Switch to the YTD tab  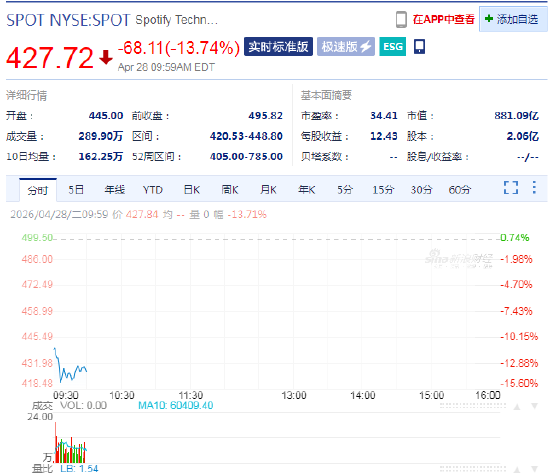tap(153, 190)
